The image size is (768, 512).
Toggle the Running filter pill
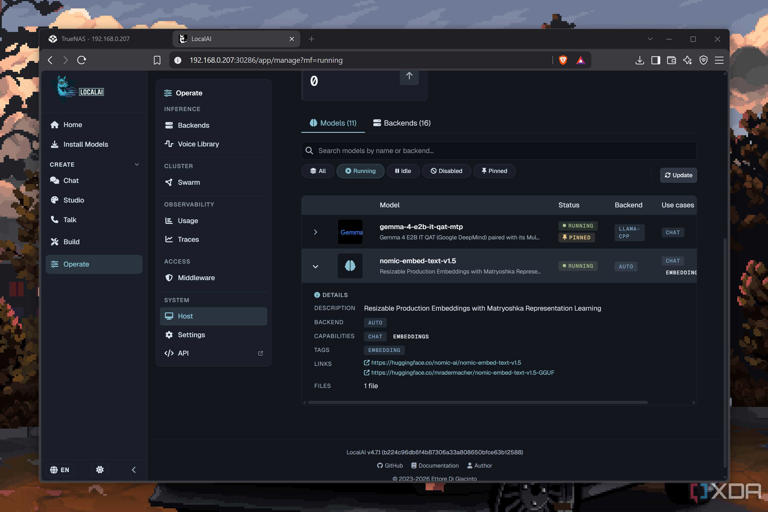[x=360, y=171]
